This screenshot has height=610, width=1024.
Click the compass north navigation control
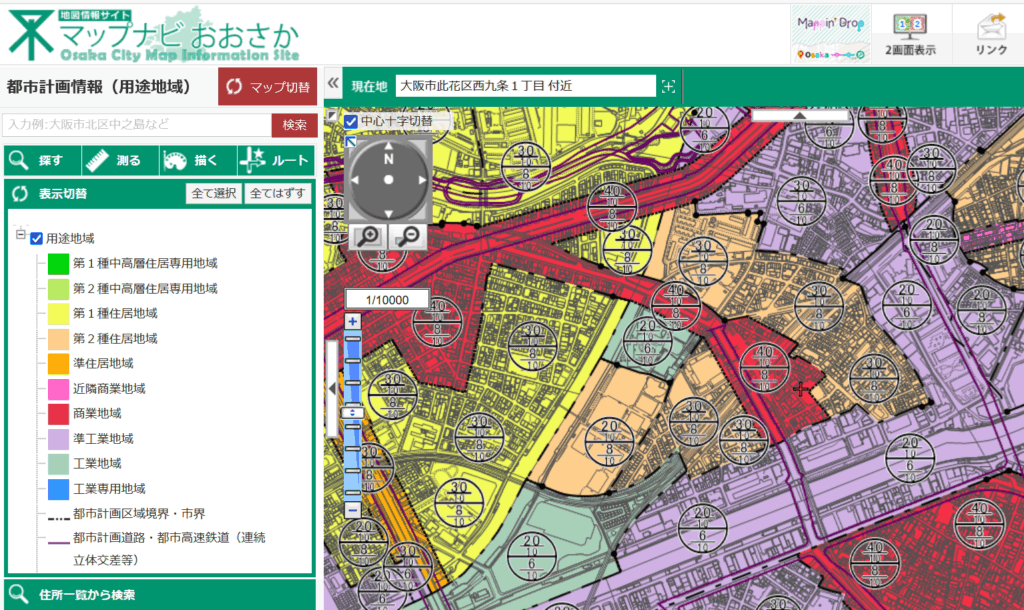(388, 159)
